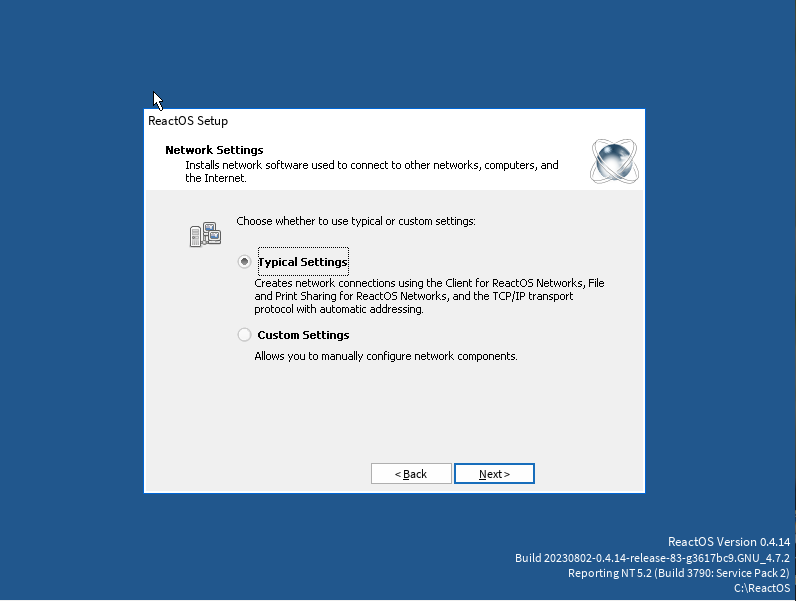Click the "Allows you to manually configure" description

click(386, 356)
